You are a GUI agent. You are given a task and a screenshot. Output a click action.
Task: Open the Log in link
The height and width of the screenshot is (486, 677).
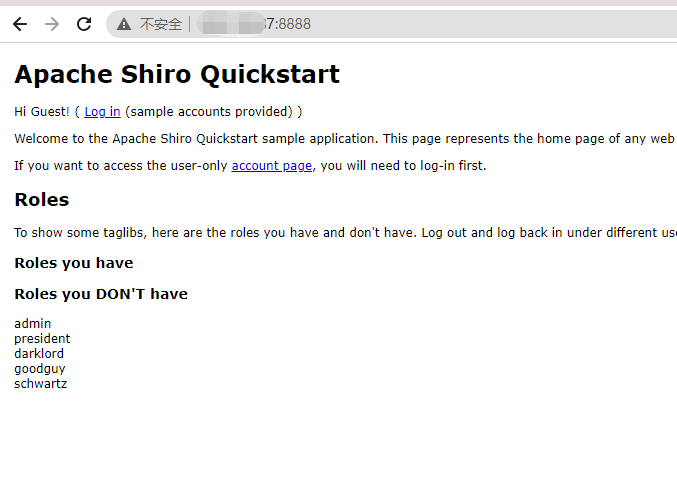[102, 112]
